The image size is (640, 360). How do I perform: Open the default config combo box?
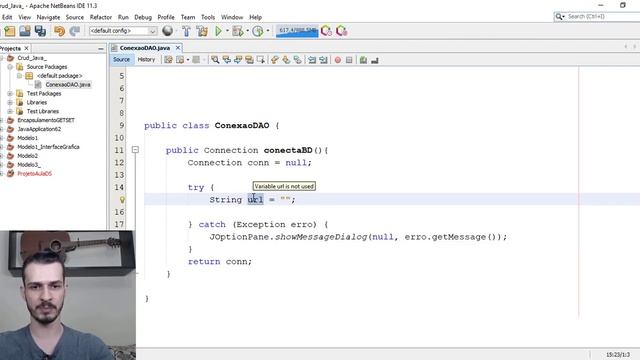pyautogui.click(x=123, y=31)
